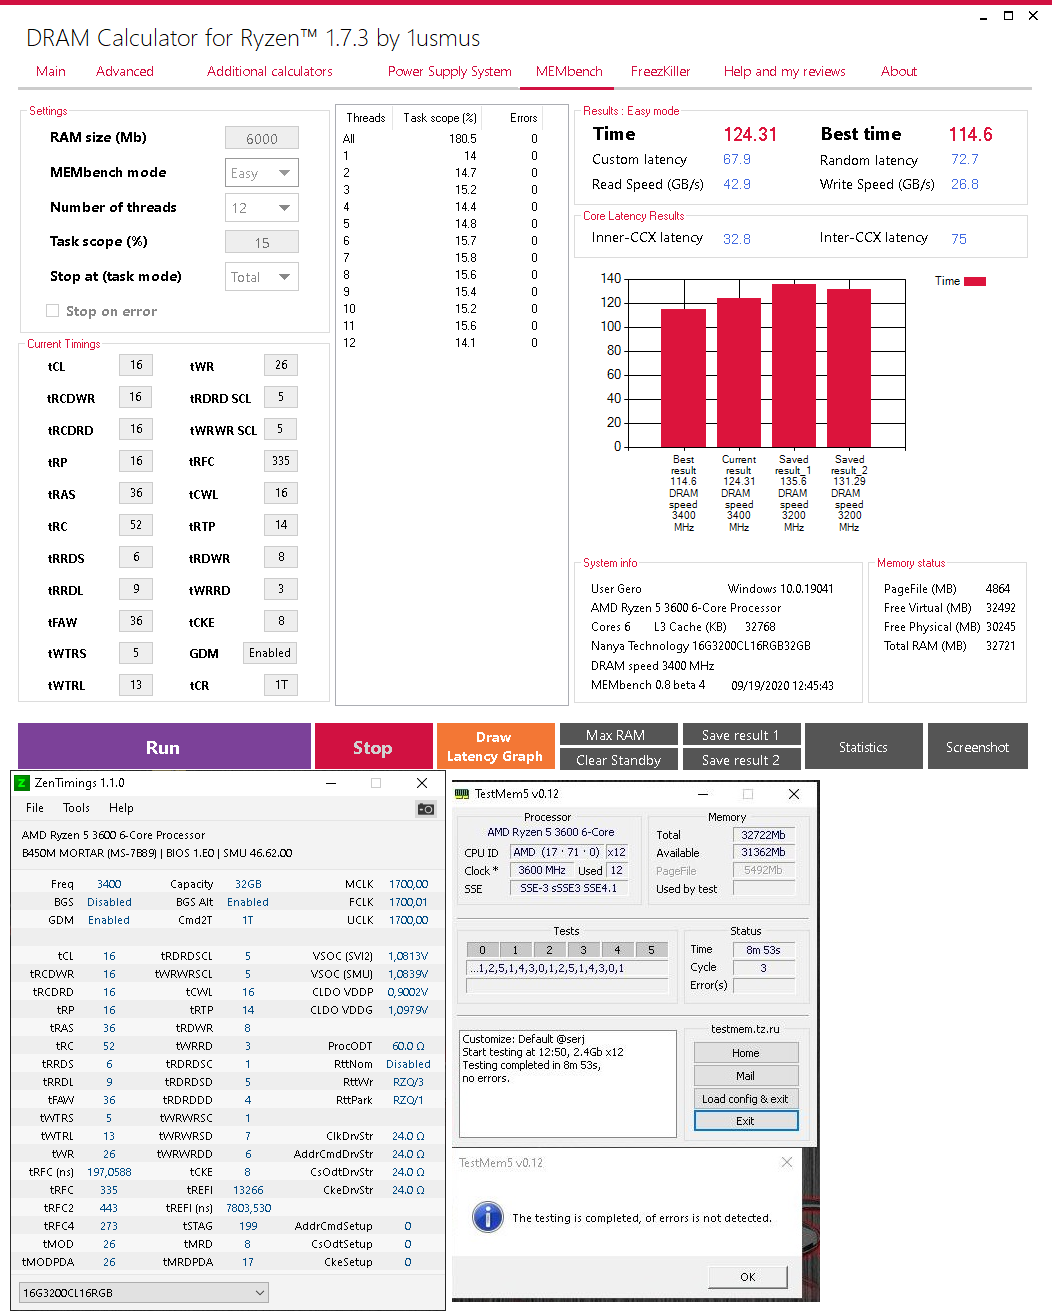This screenshot has width=1052, height=1312.
Task: Click the Draw Latency Graph button
Action: coord(495,747)
